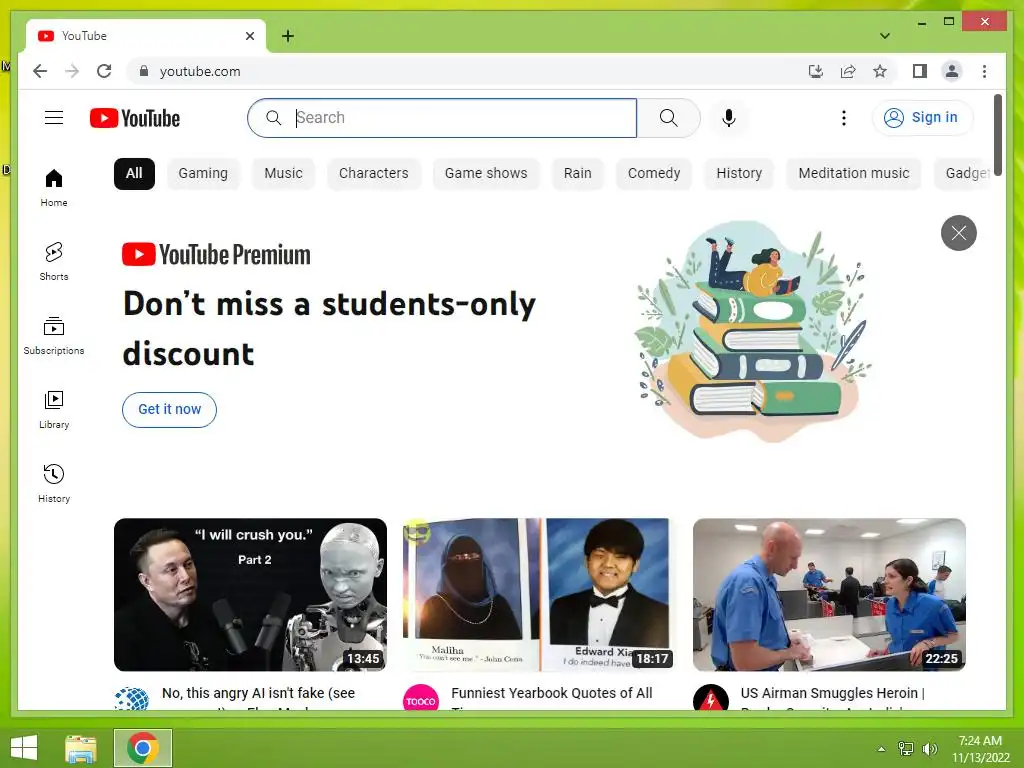The image size is (1024, 768).
Task: Open File Explorer from the taskbar
Action: coord(81,748)
